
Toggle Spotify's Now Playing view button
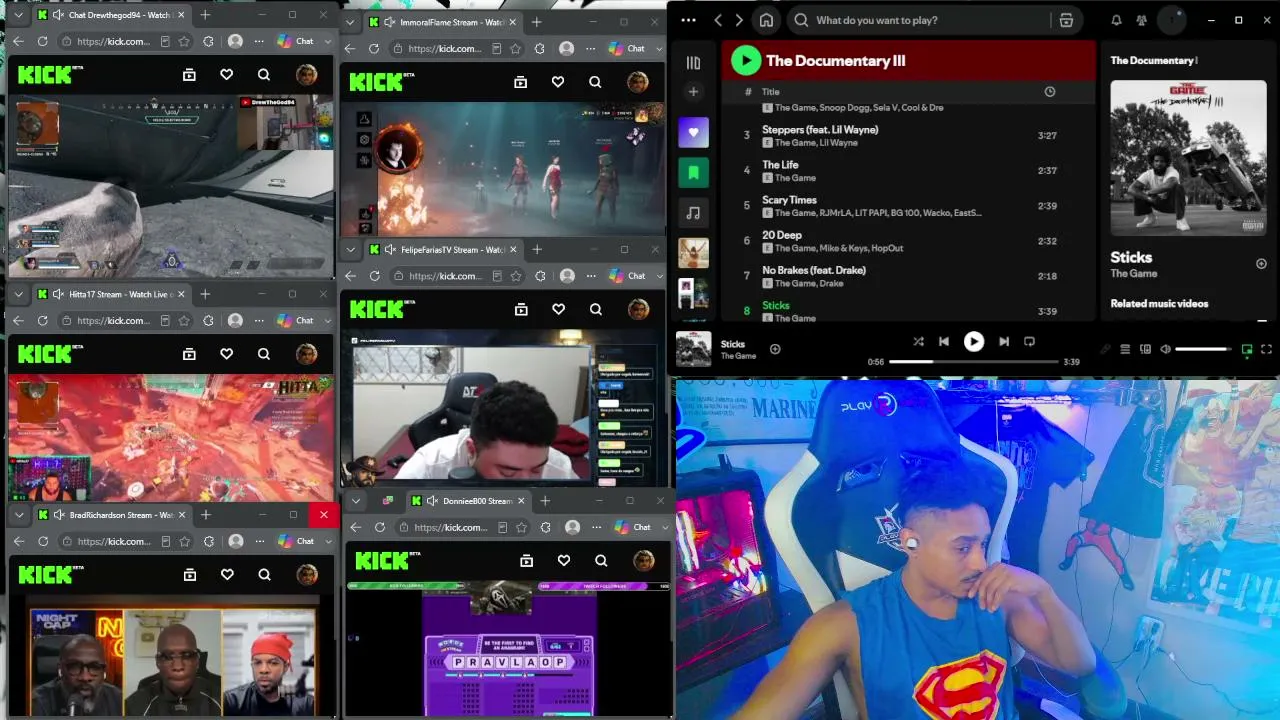1247,349
